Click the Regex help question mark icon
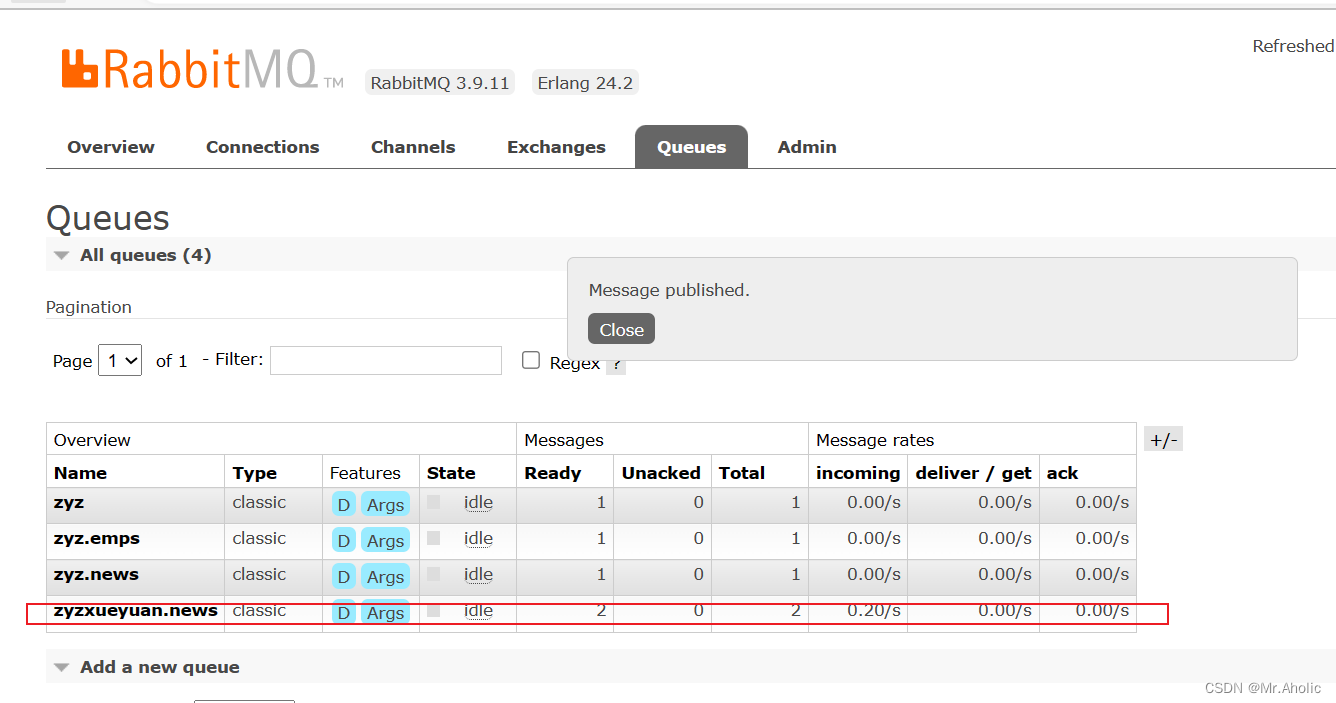The height and width of the screenshot is (703, 1336). tap(616, 364)
